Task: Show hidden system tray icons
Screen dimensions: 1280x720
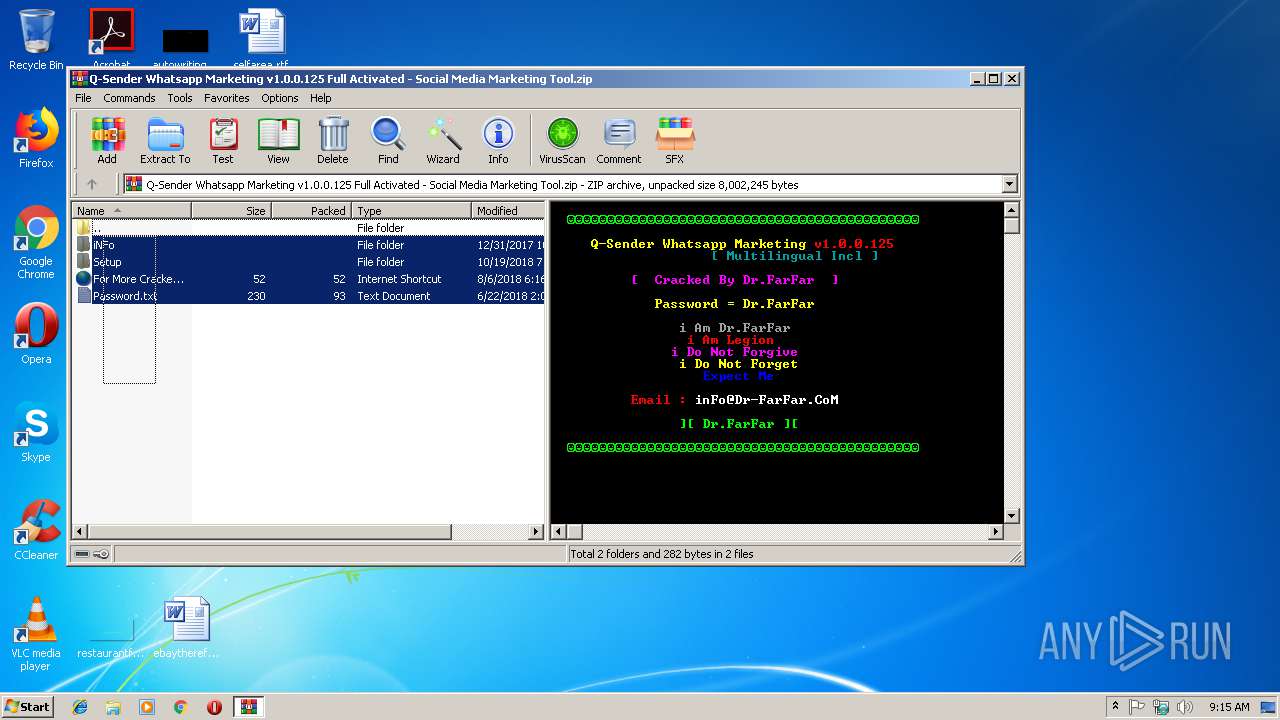Action: (x=1116, y=707)
